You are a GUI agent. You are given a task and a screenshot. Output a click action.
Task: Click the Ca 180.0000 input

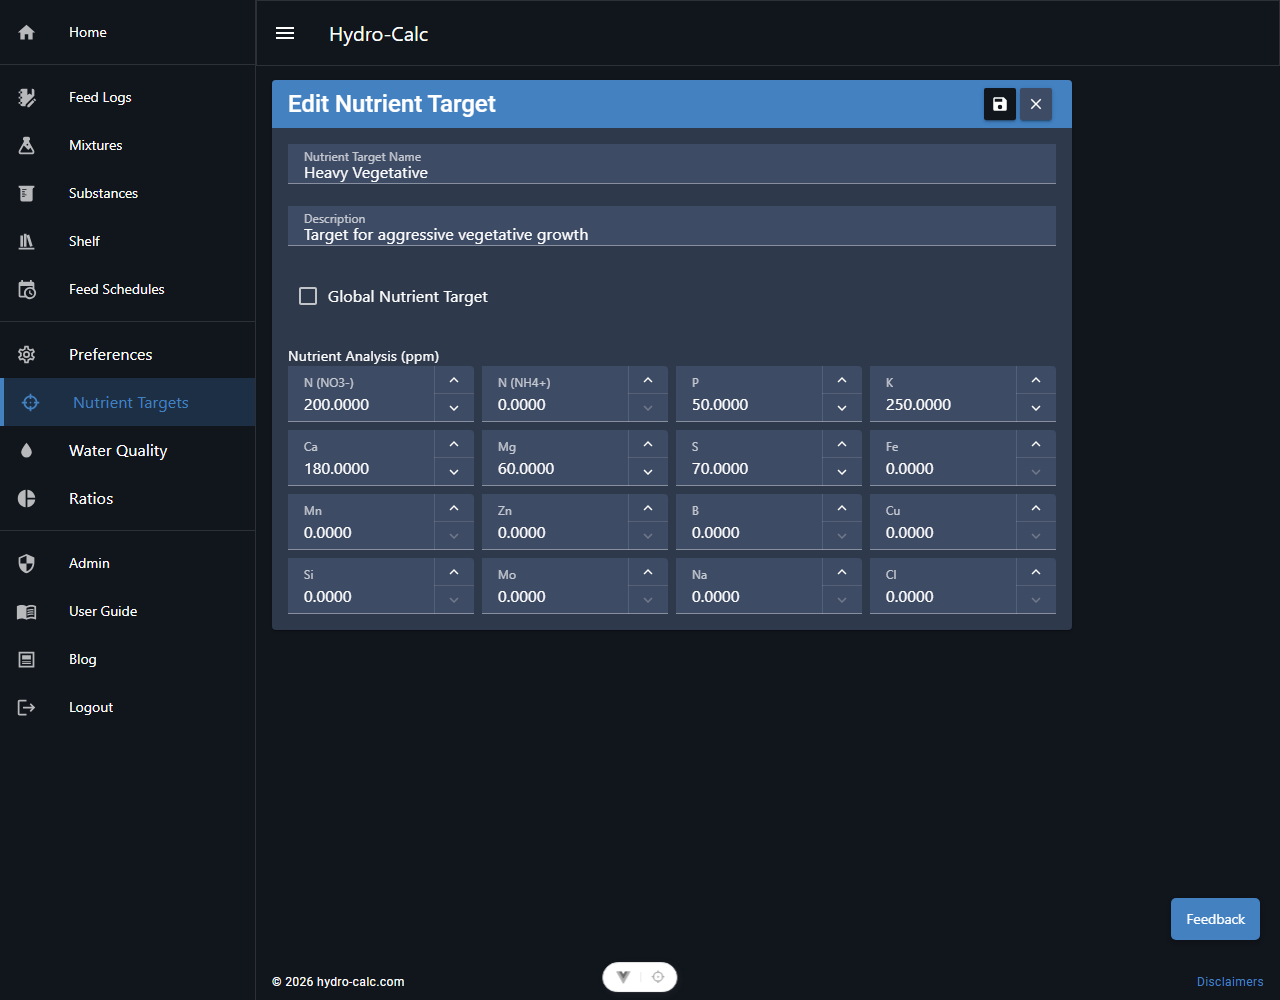[x=361, y=458]
